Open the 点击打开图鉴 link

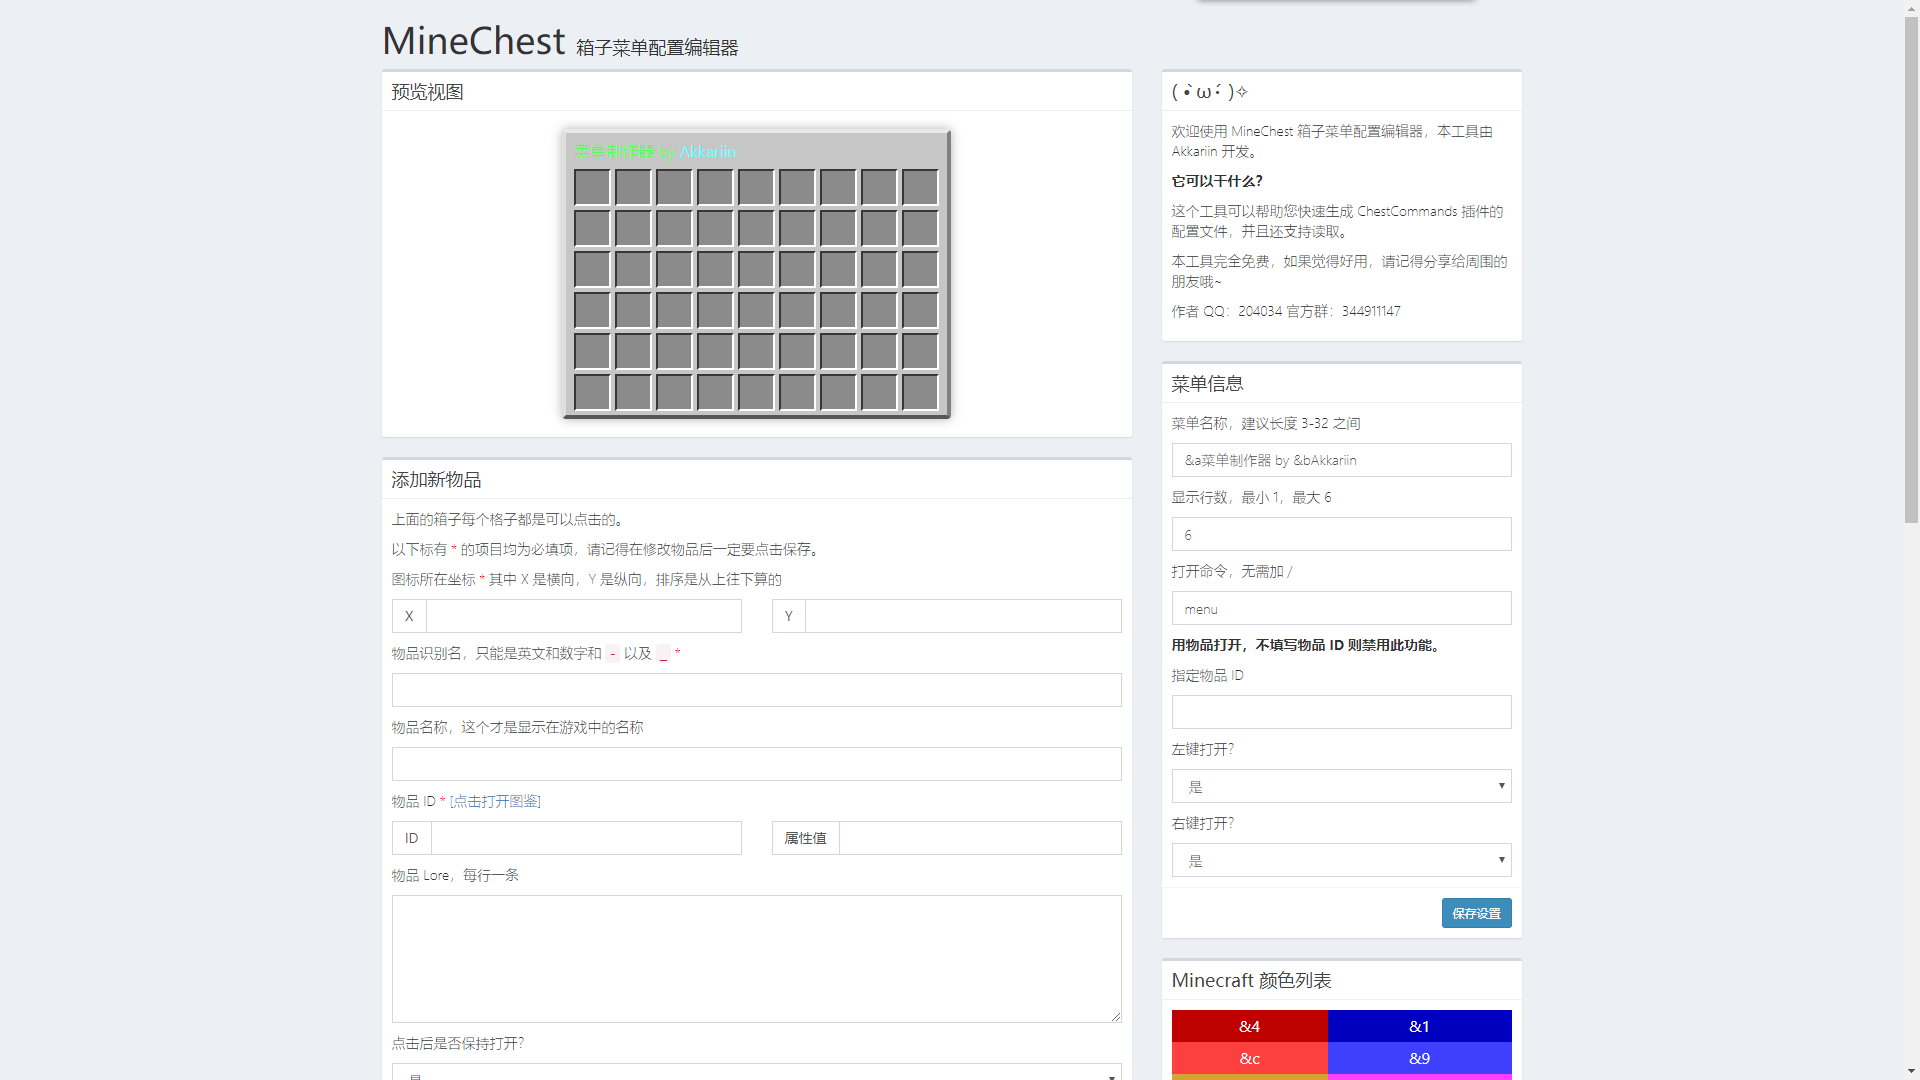click(x=495, y=801)
